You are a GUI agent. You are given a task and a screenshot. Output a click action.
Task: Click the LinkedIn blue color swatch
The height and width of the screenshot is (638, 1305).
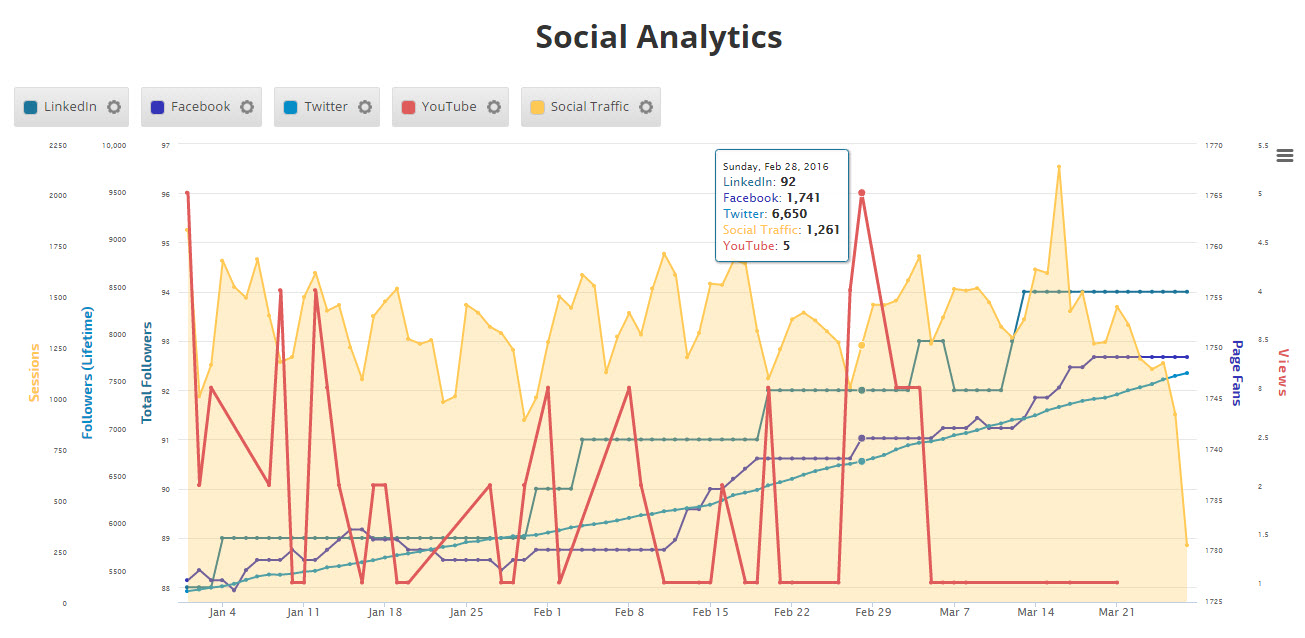coord(30,107)
